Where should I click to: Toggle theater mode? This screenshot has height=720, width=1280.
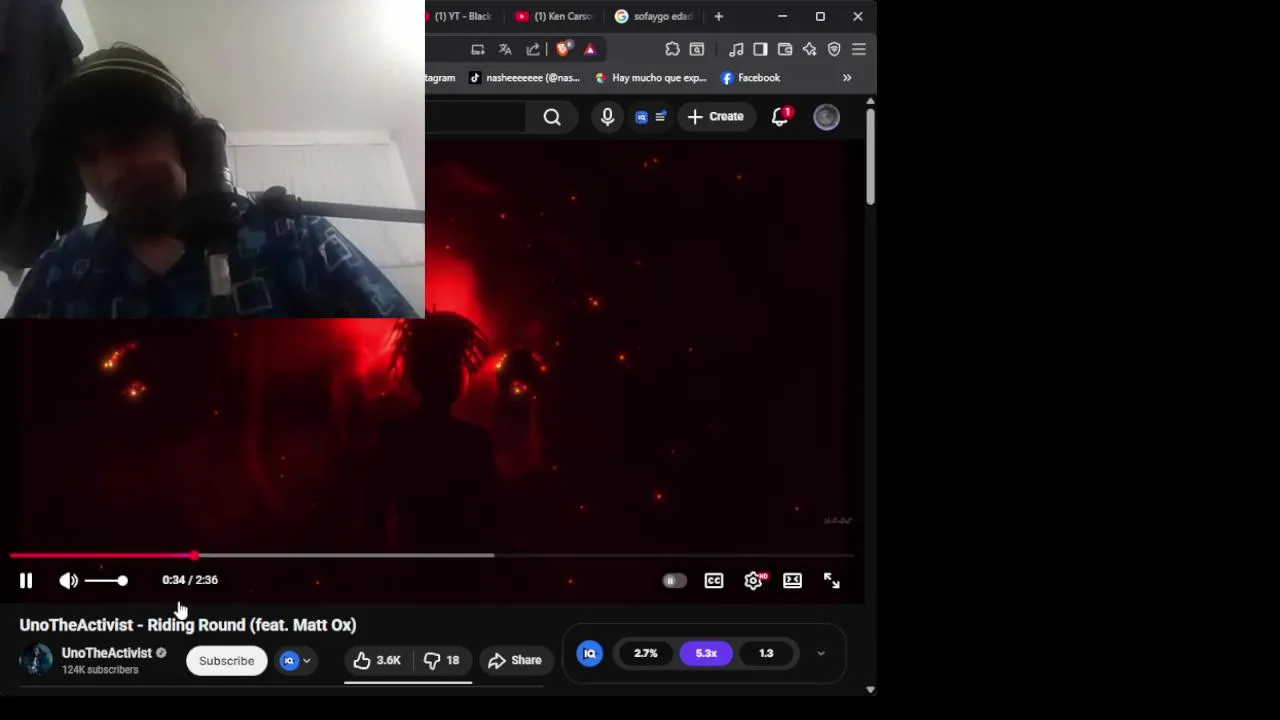[x=792, y=581]
